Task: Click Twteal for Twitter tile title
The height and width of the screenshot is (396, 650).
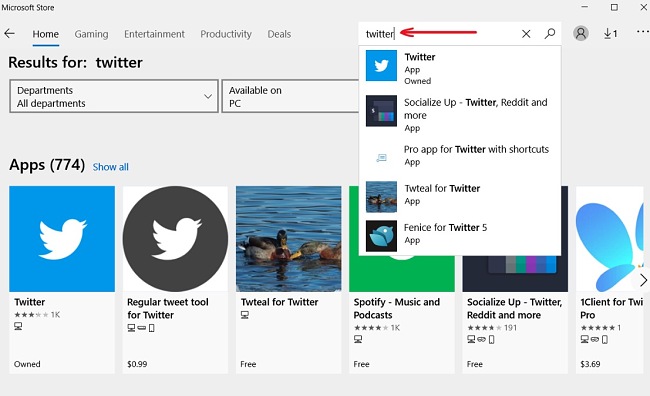Action: click(279, 302)
